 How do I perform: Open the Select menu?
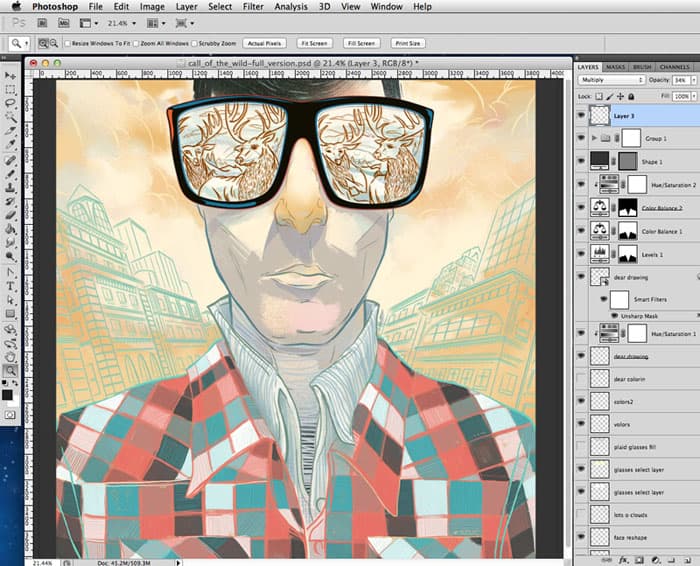220,7
